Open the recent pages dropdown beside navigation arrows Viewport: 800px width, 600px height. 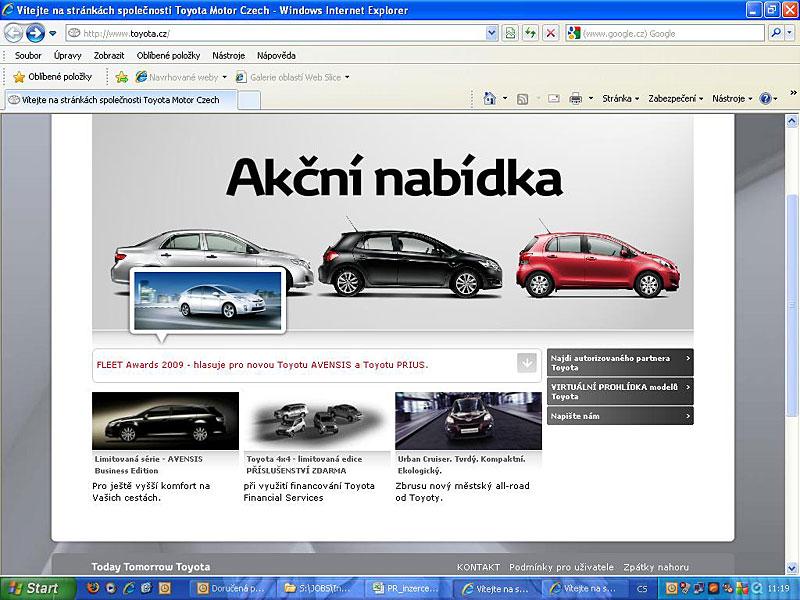click(x=53, y=34)
